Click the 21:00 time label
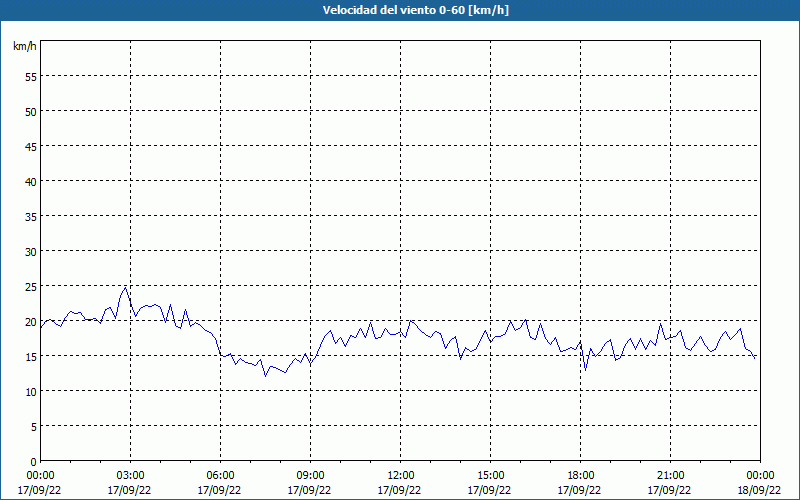800x500 pixels. point(670,476)
